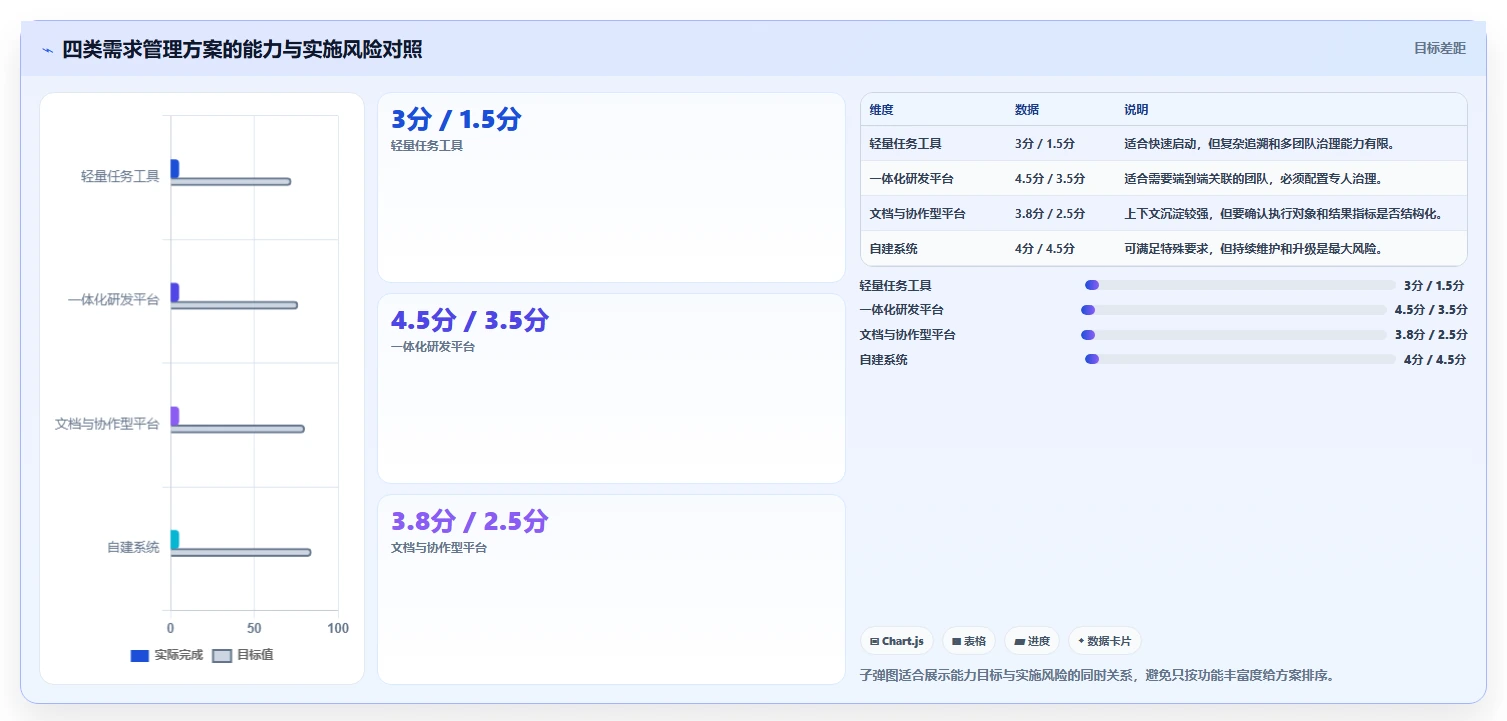Click the 一体化研发平台 progress bar
This screenshot has height=721, width=1507.
click(x=1233, y=310)
